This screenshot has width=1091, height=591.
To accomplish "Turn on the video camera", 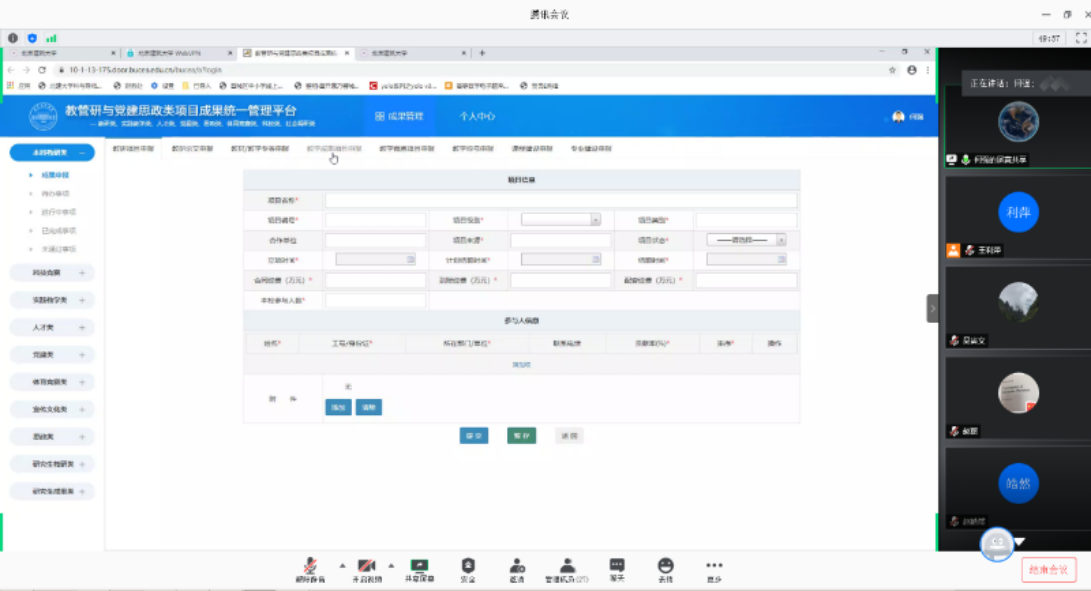I will [x=366, y=567].
